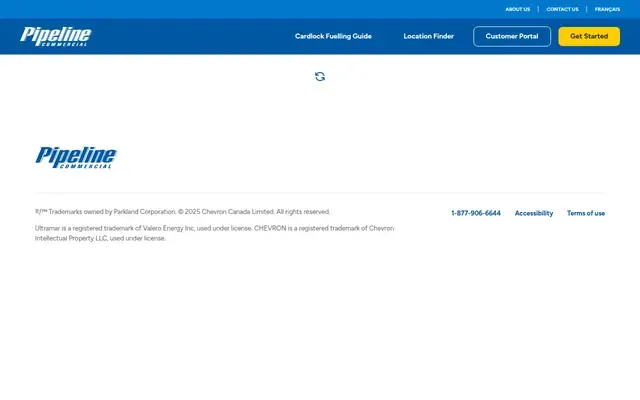Click the refresh loading spinner icon
640x400 pixels.
click(320, 76)
